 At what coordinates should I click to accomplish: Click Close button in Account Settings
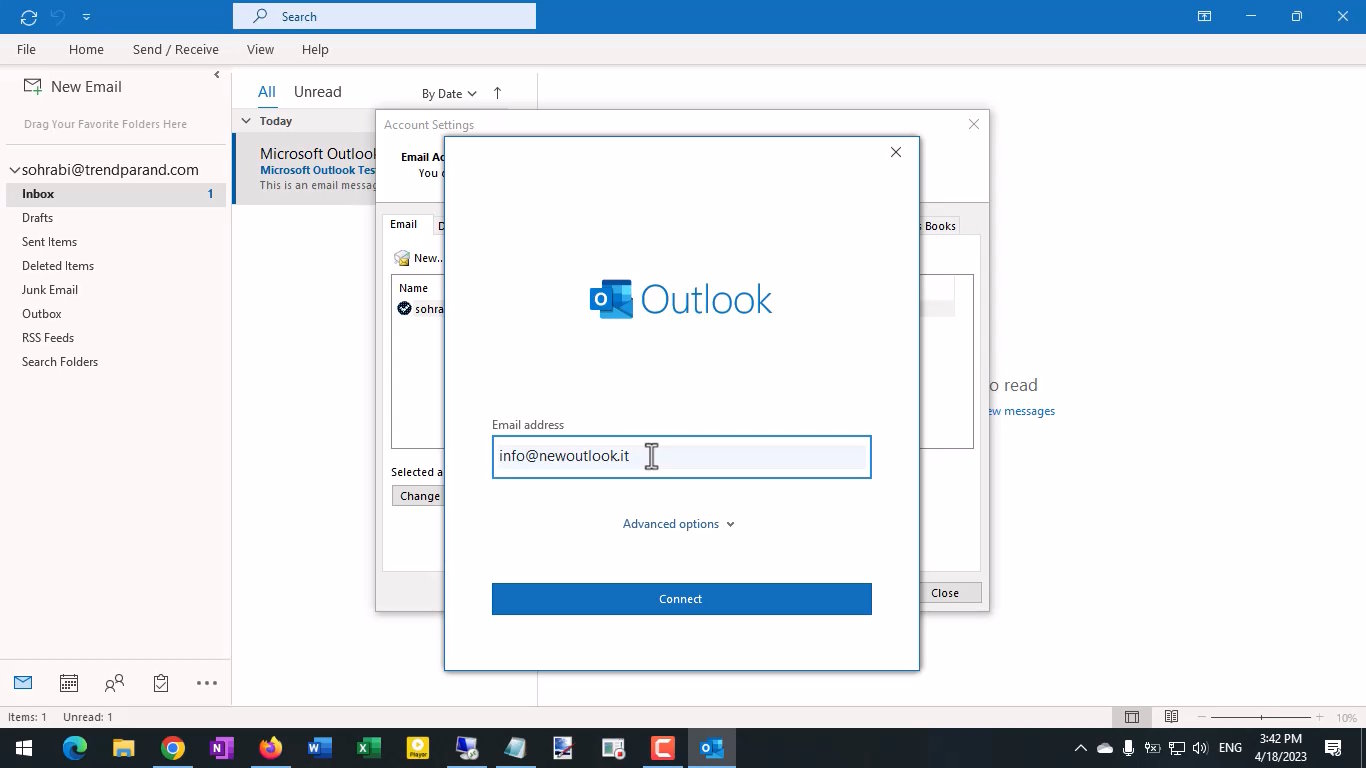pos(945,593)
